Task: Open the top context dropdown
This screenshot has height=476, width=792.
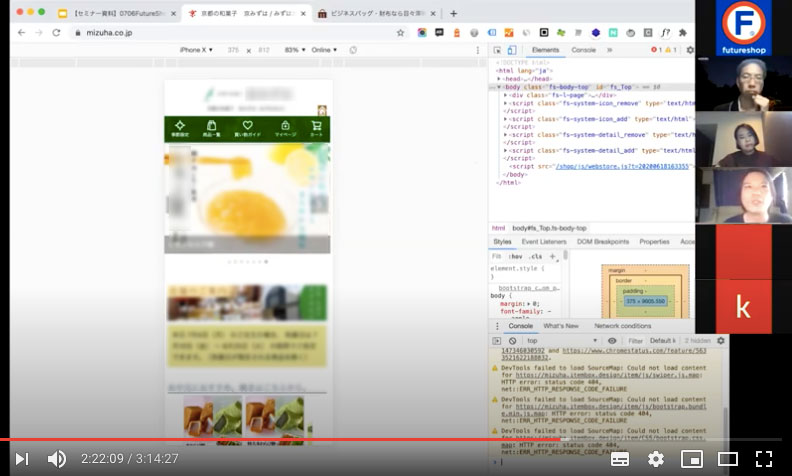Action: click(562, 341)
